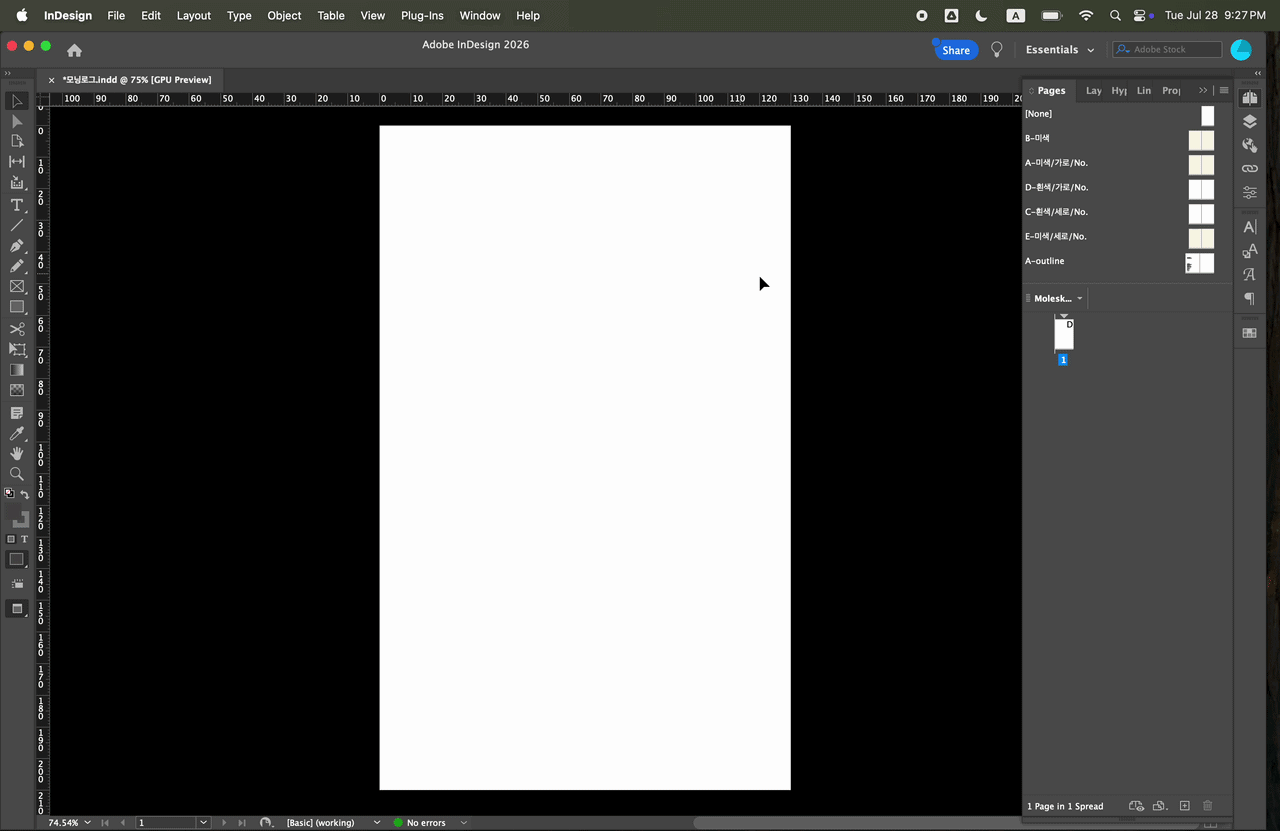Swap fill and stroke colors

point(25,494)
